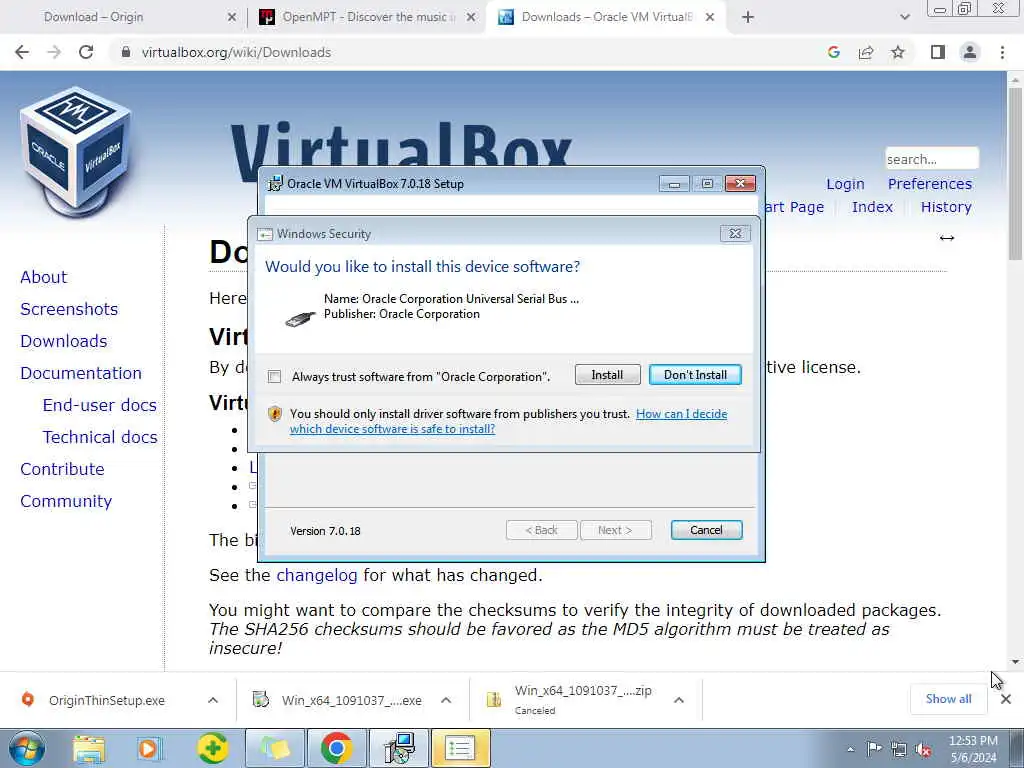Open the Chrome profile avatar
Image resolution: width=1024 pixels, height=768 pixels.
pyautogui.click(x=970, y=52)
